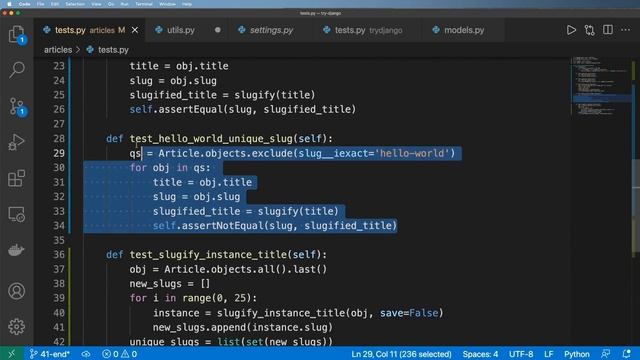Open the Accounts menu icon

click(16, 291)
